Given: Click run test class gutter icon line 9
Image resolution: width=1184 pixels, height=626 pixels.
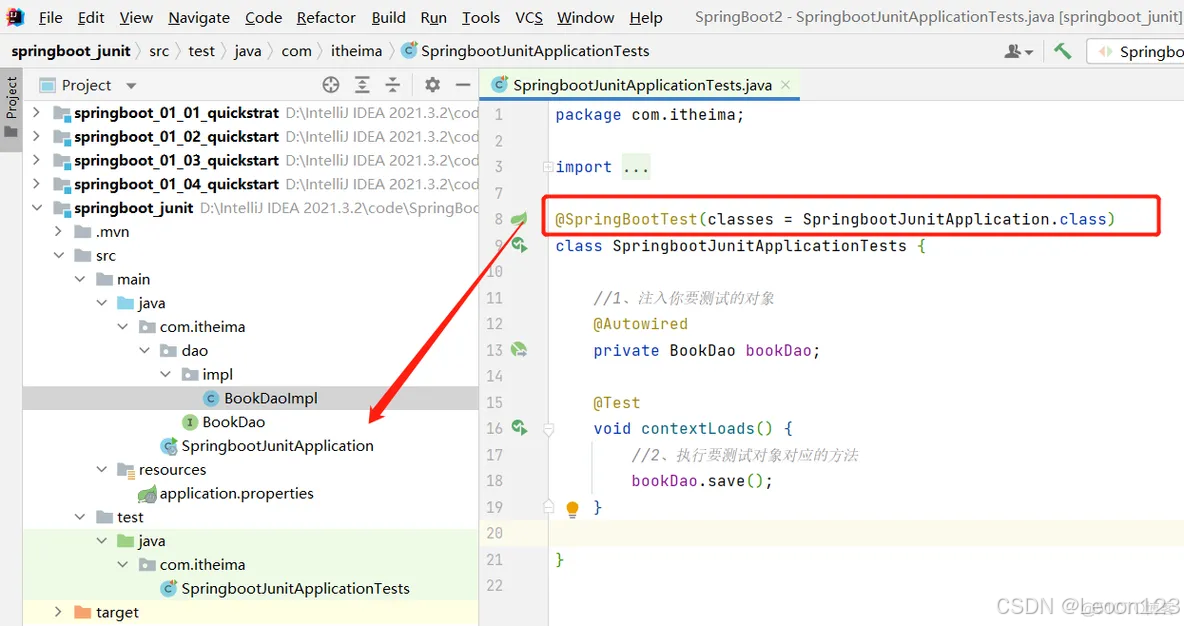Looking at the screenshot, I should 520,245.
